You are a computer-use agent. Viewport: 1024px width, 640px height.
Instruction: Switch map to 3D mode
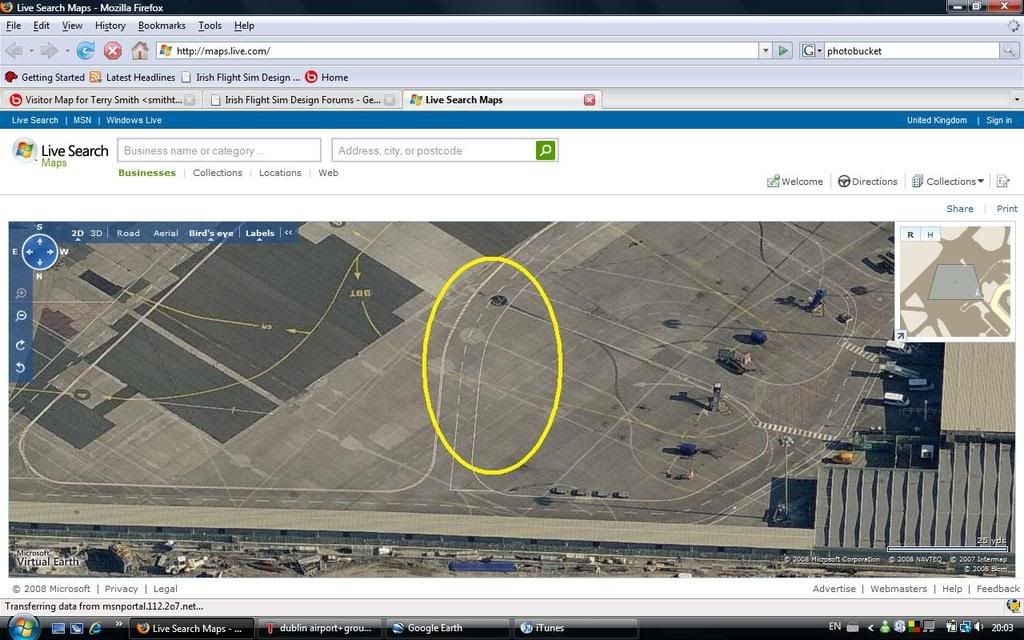[x=97, y=233]
